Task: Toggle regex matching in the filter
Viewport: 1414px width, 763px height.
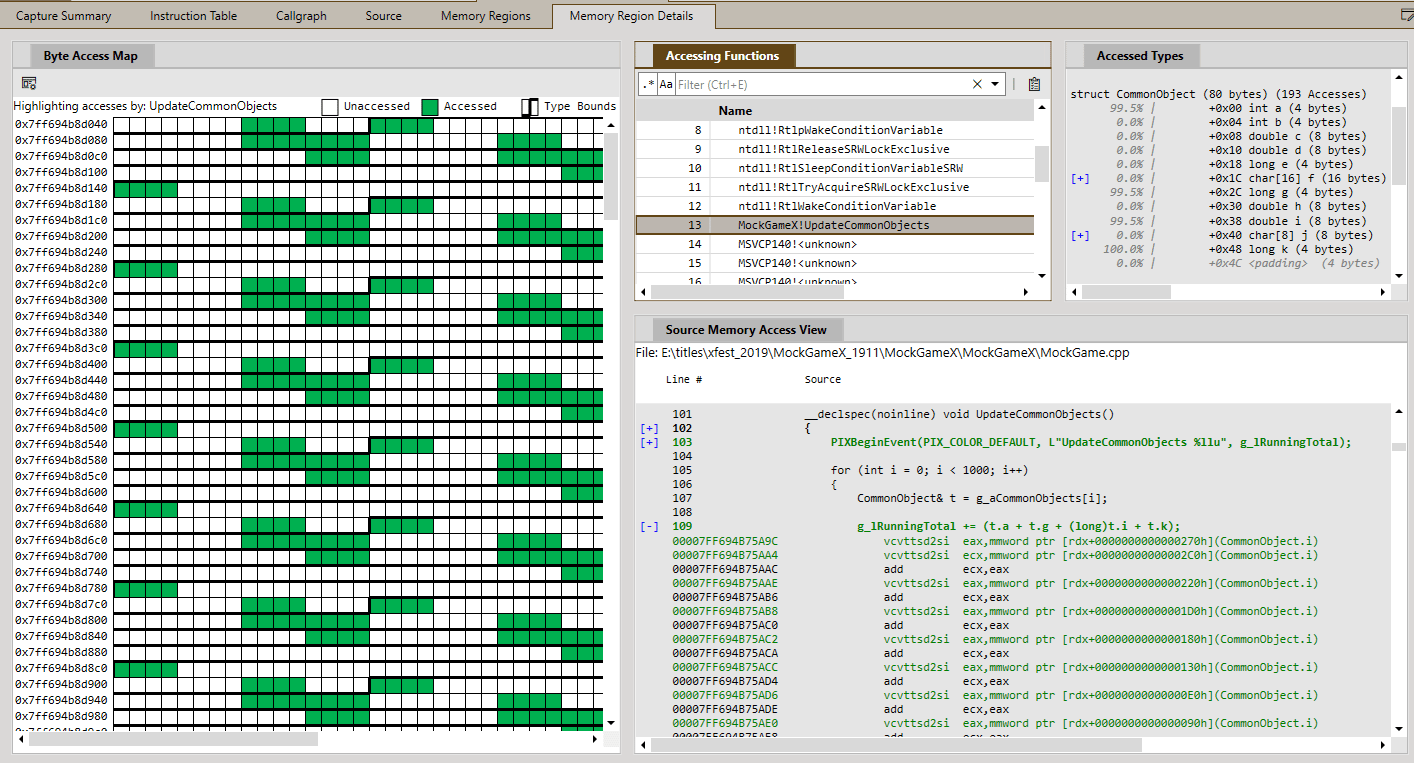Action: [x=648, y=85]
